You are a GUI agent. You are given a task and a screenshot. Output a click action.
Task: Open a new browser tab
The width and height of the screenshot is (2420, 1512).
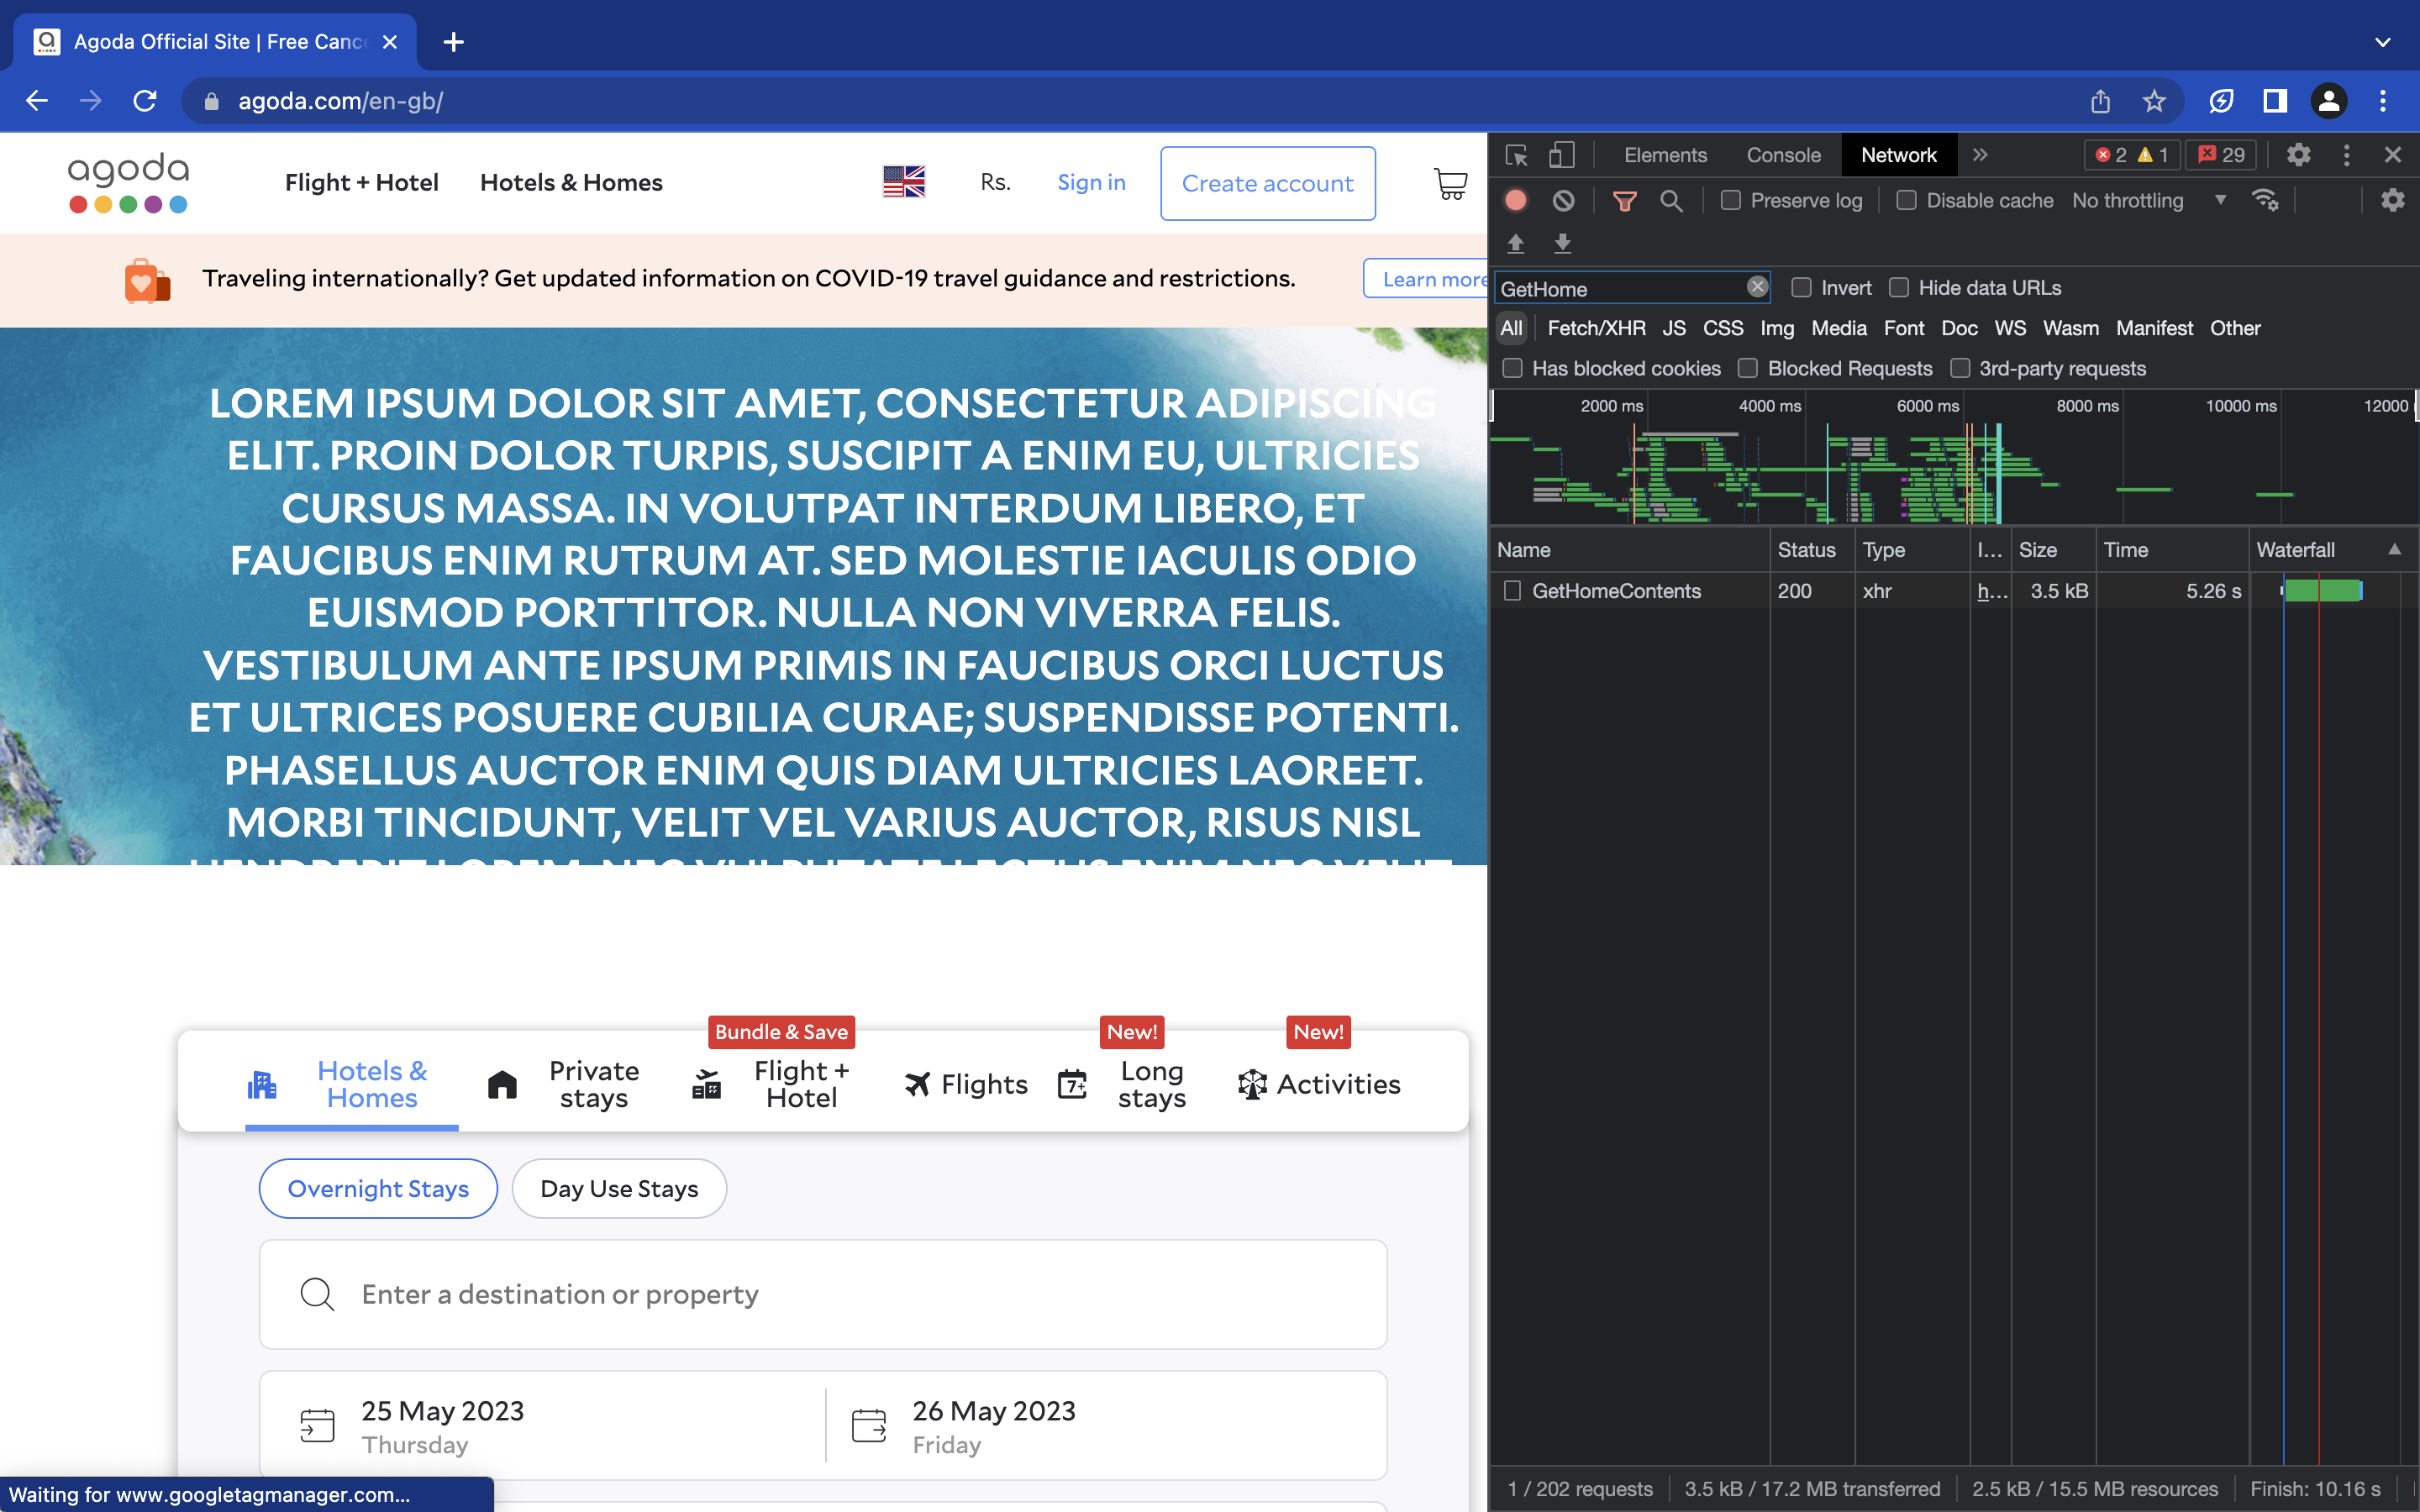point(454,42)
